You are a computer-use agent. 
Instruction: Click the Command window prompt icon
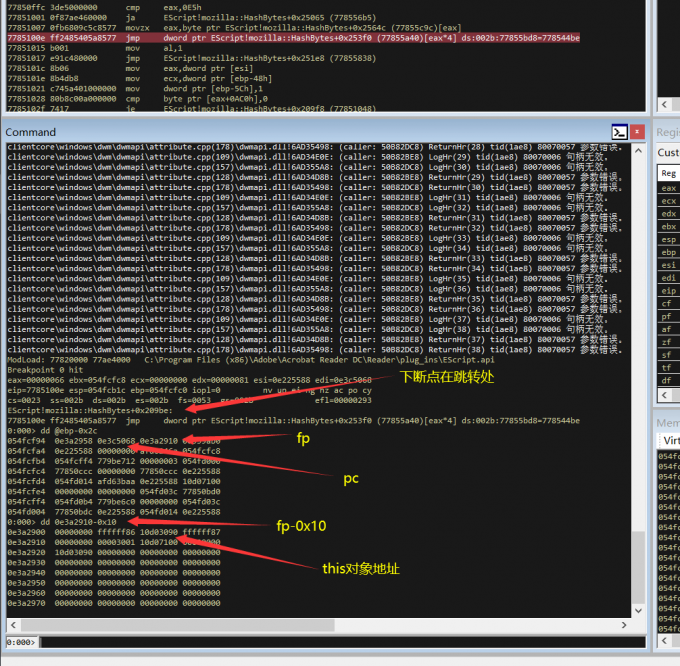pos(619,132)
